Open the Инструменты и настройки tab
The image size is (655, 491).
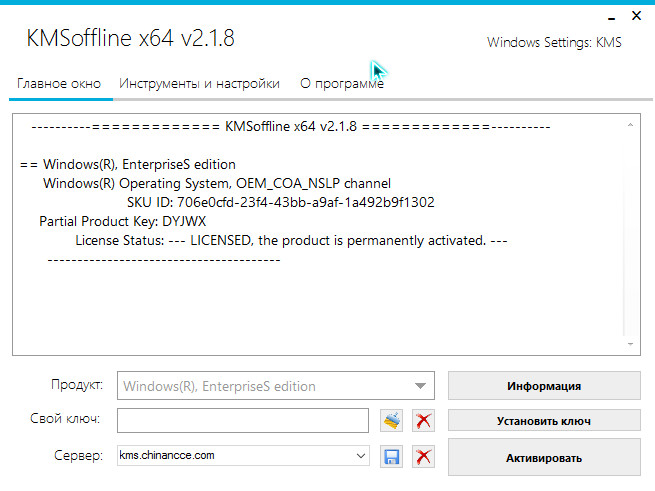click(199, 84)
